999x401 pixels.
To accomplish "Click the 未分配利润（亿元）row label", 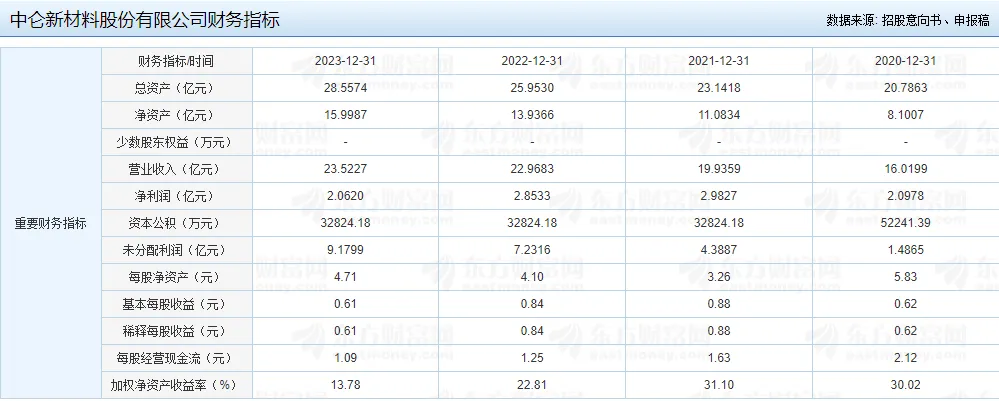I will 176,251.
